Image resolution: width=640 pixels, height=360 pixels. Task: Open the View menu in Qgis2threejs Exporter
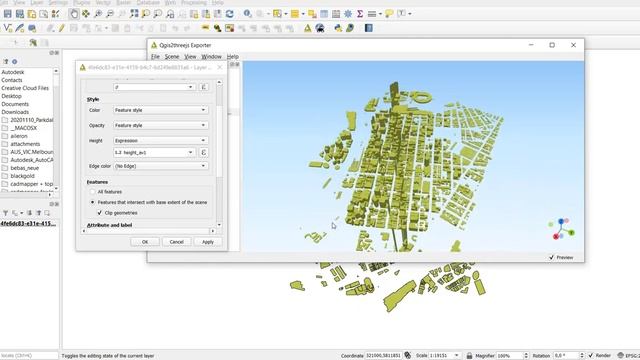point(190,57)
